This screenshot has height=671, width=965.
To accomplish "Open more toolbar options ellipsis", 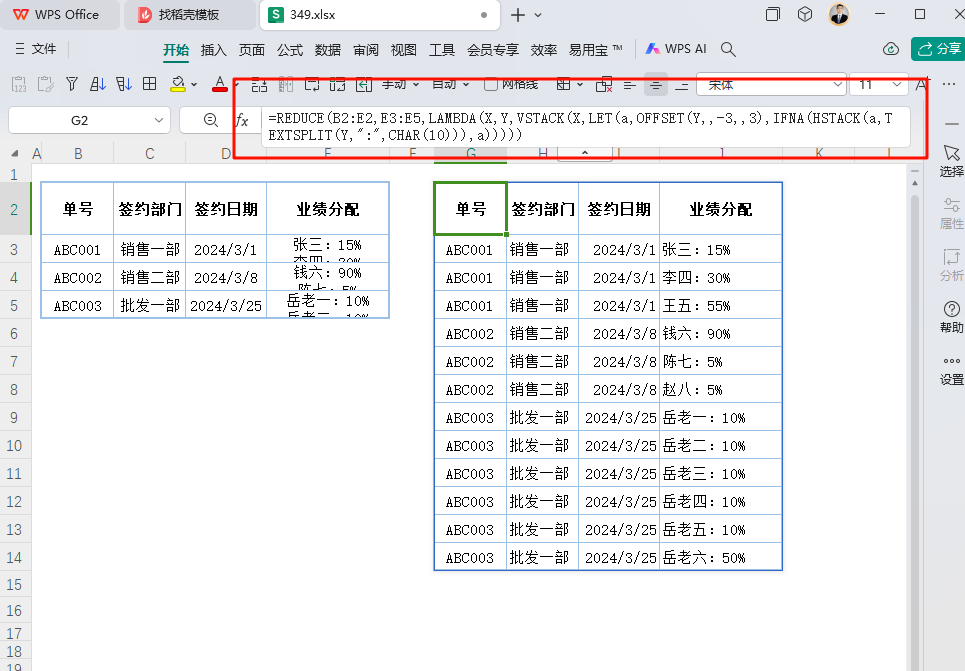I will tap(949, 84).
